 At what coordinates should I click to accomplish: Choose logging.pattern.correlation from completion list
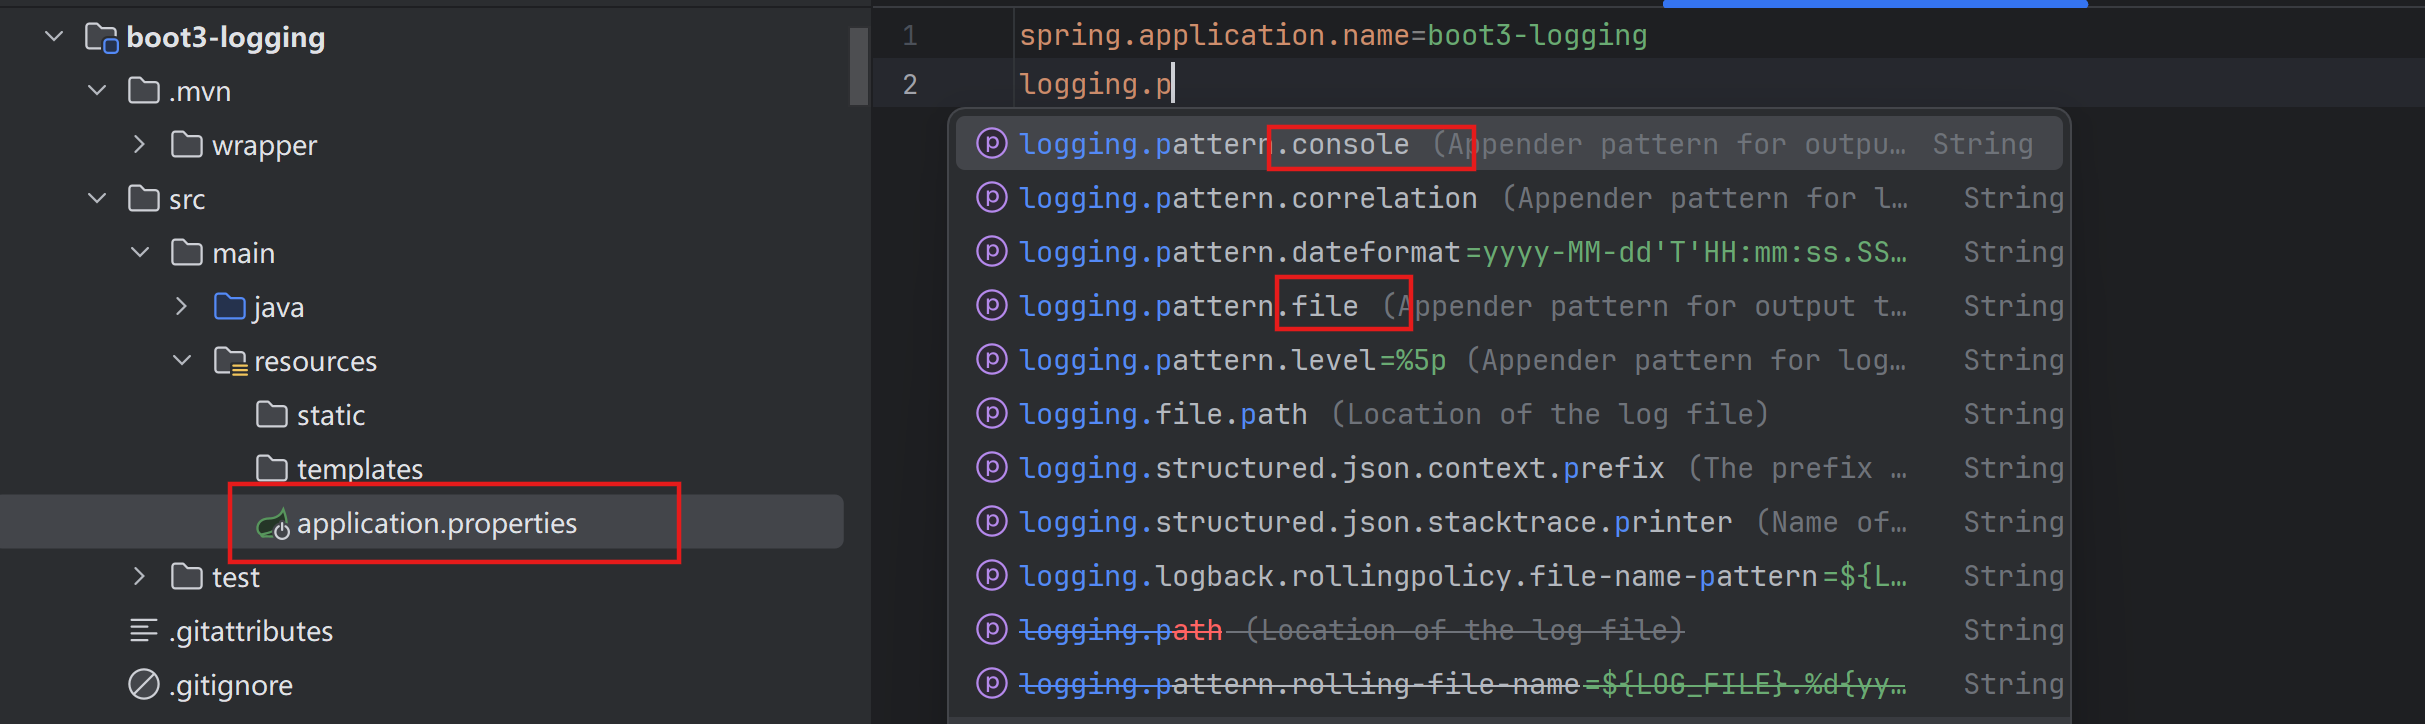(1510, 198)
